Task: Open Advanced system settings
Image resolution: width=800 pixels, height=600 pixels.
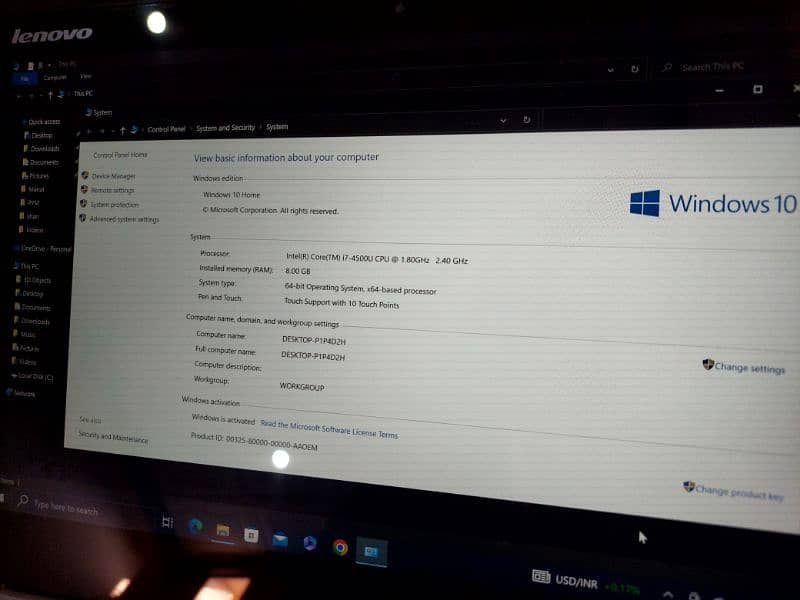Action: point(124,219)
